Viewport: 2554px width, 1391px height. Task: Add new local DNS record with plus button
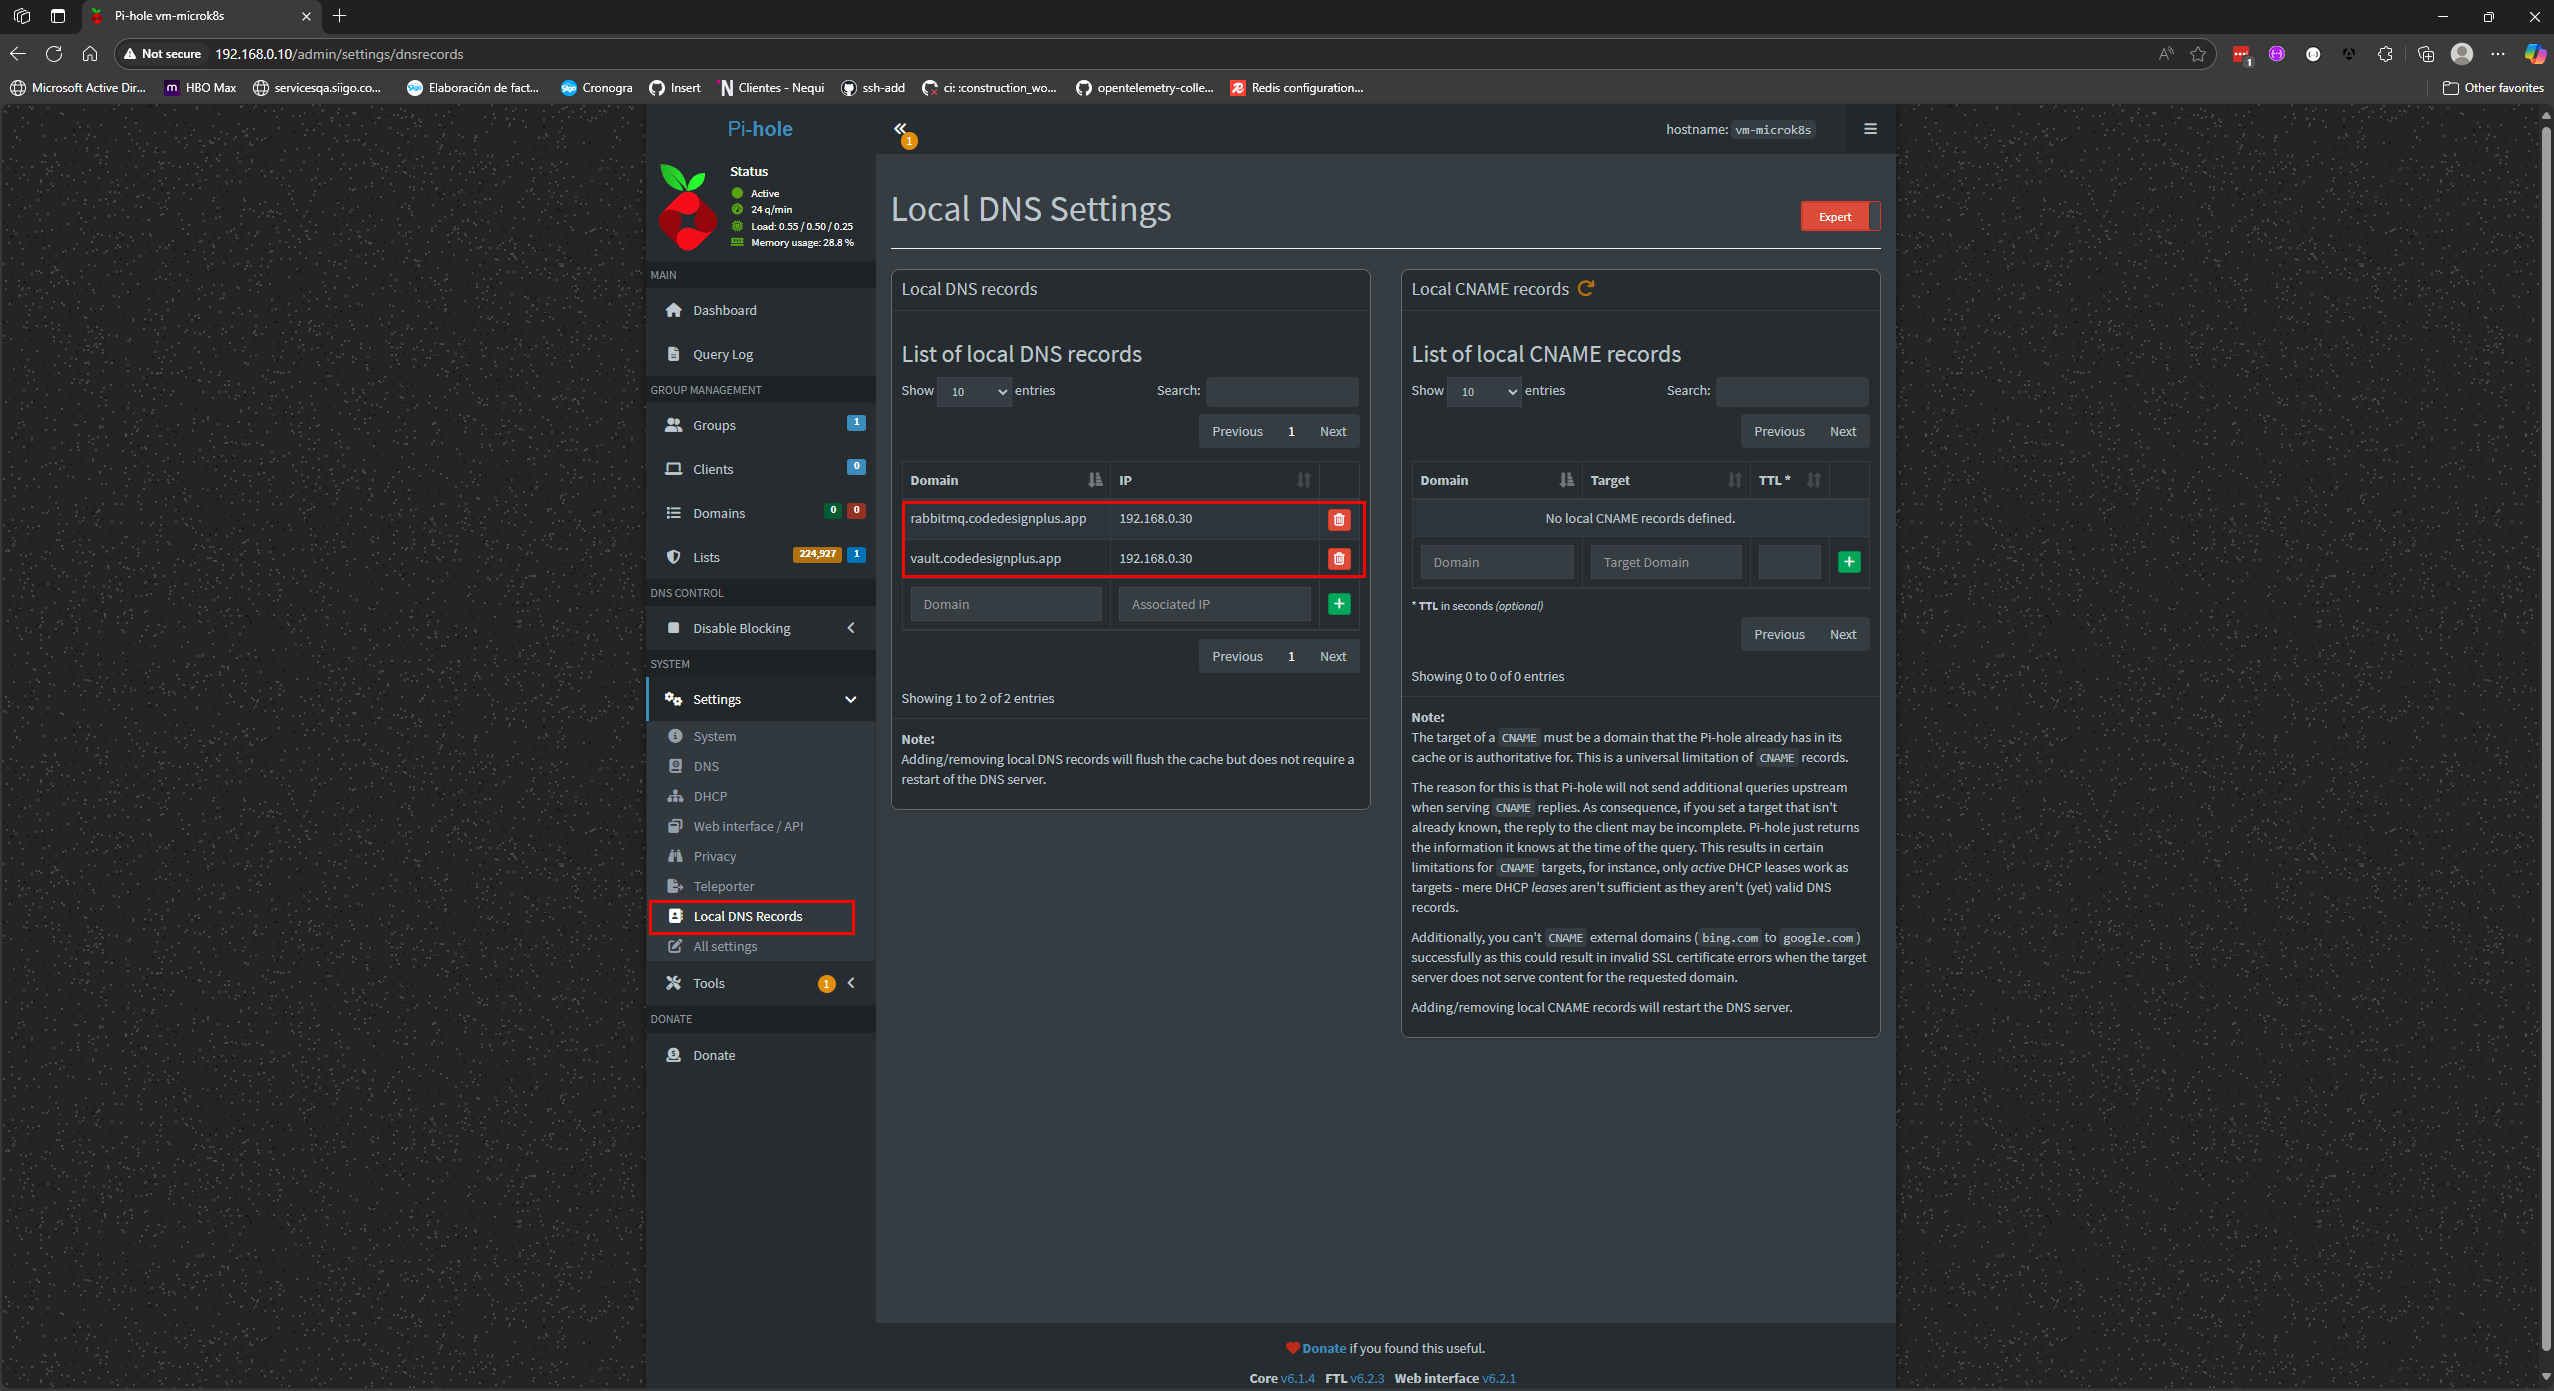[1339, 604]
